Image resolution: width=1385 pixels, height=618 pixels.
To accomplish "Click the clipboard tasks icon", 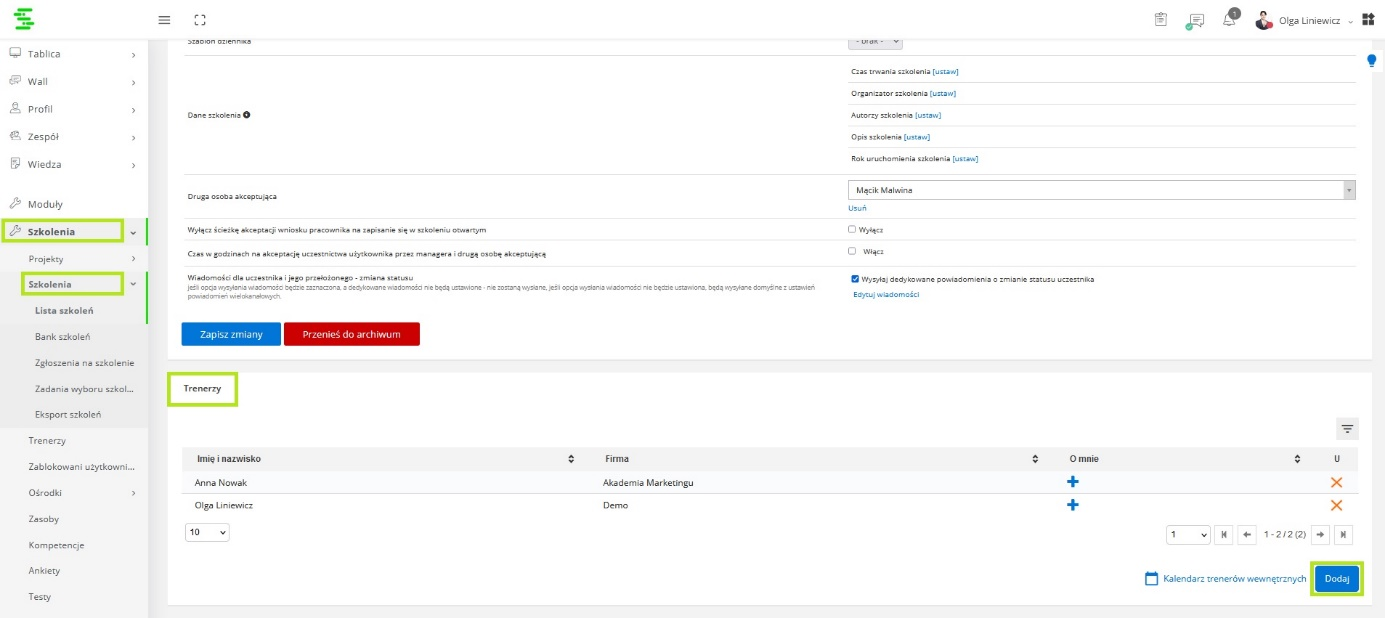I will tap(1161, 20).
